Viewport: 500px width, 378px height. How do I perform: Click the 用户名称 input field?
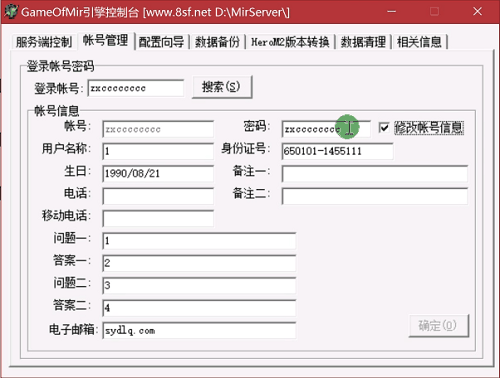(158, 151)
